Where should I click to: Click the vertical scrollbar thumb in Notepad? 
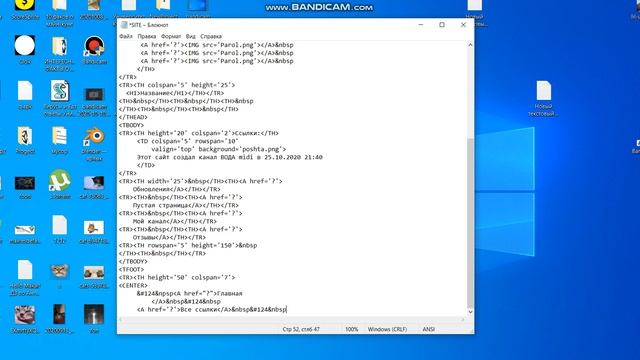click(470, 222)
